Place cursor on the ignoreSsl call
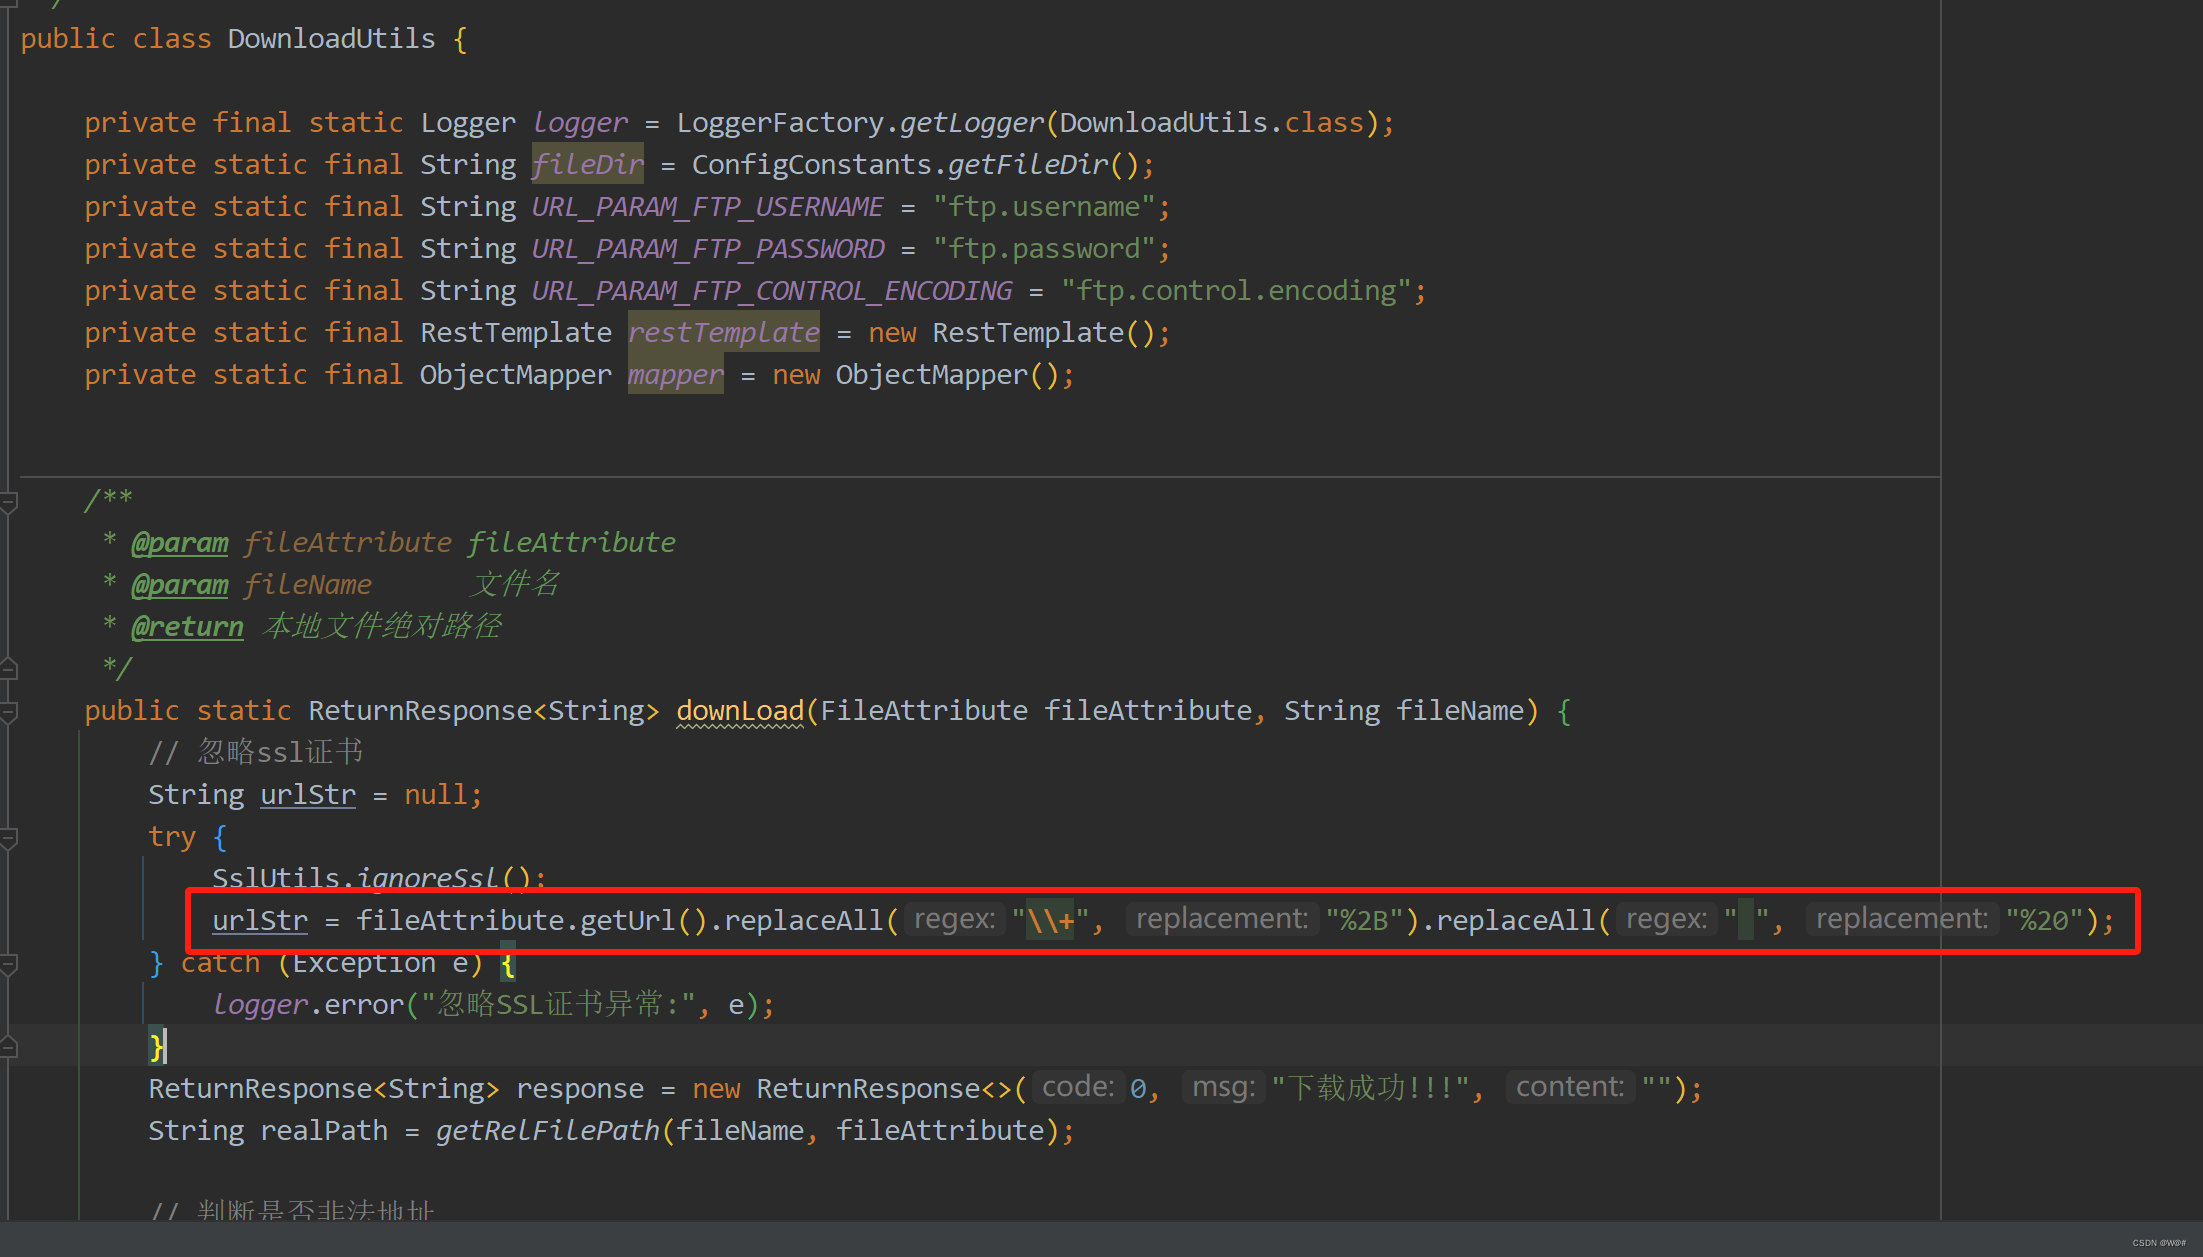 point(427,878)
